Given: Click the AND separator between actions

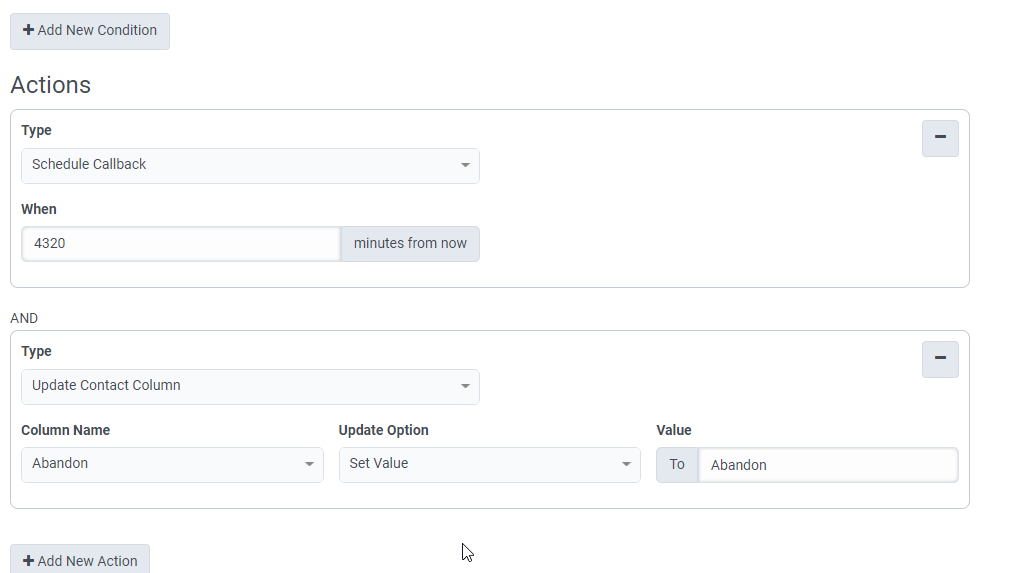Looking at the screenshot, I should coord(24,318).
